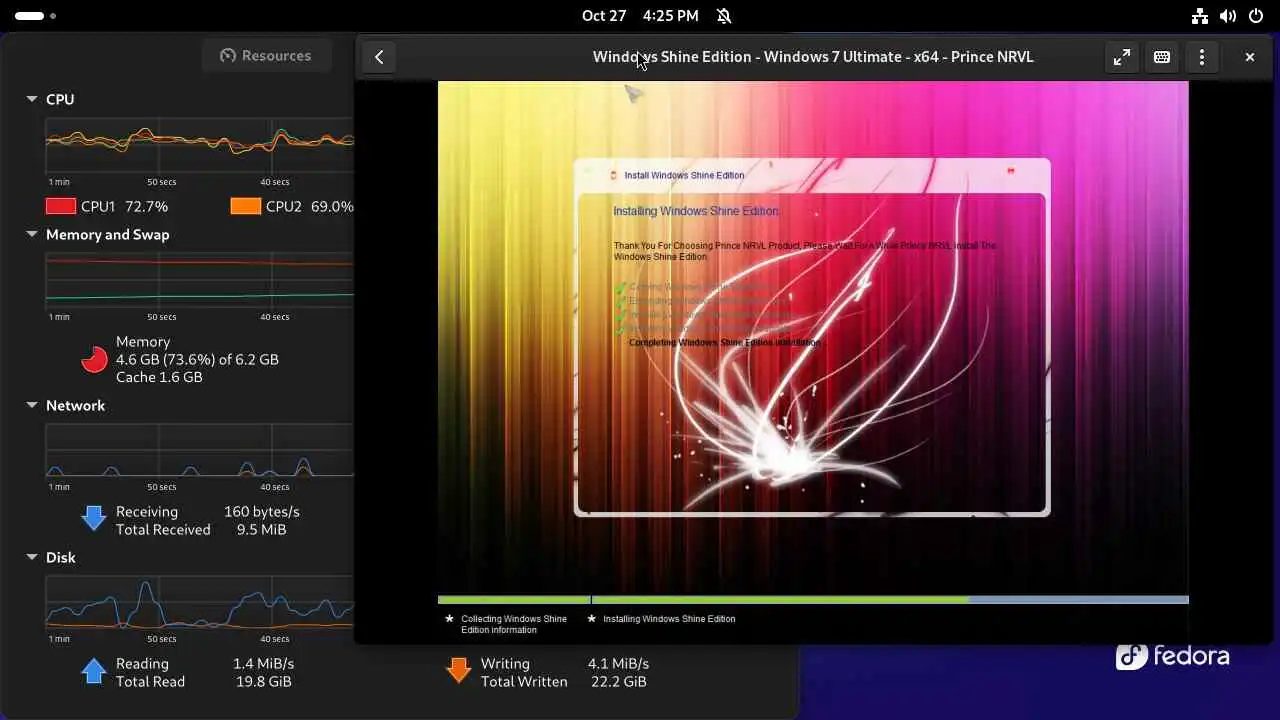Click the Install Windows Shine Edition title icon
Image resolution: width=1280 pixels, height=720 pixels.
[614, 175]
